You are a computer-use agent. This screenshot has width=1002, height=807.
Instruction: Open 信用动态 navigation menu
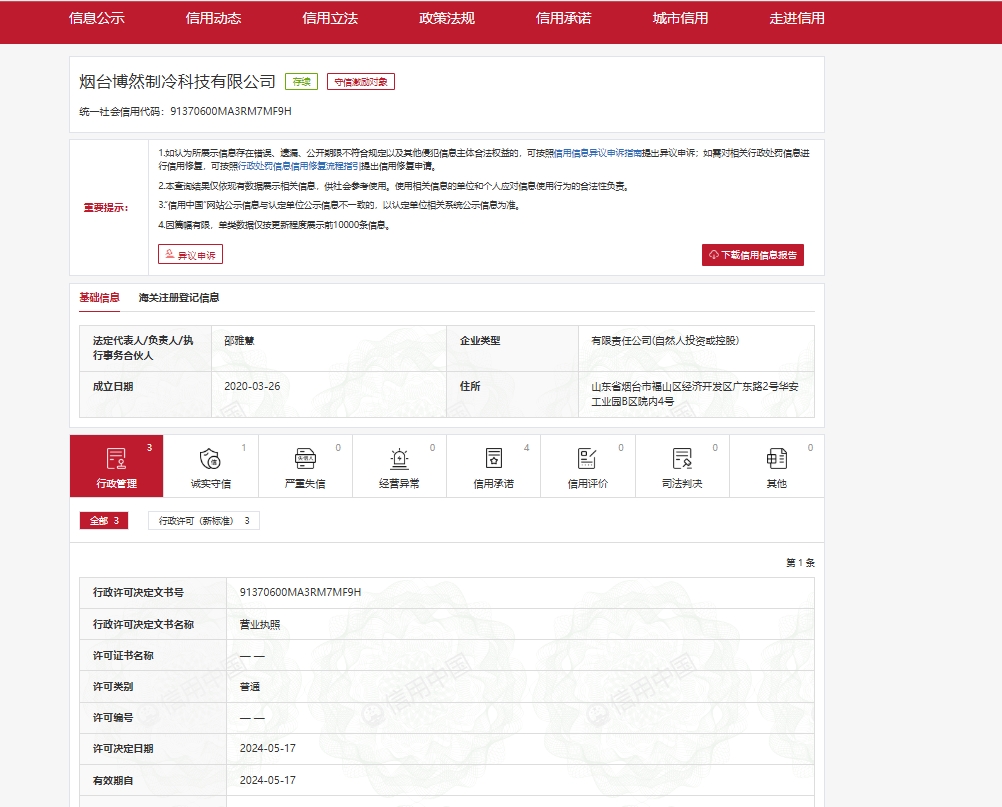tap(213, 19)
